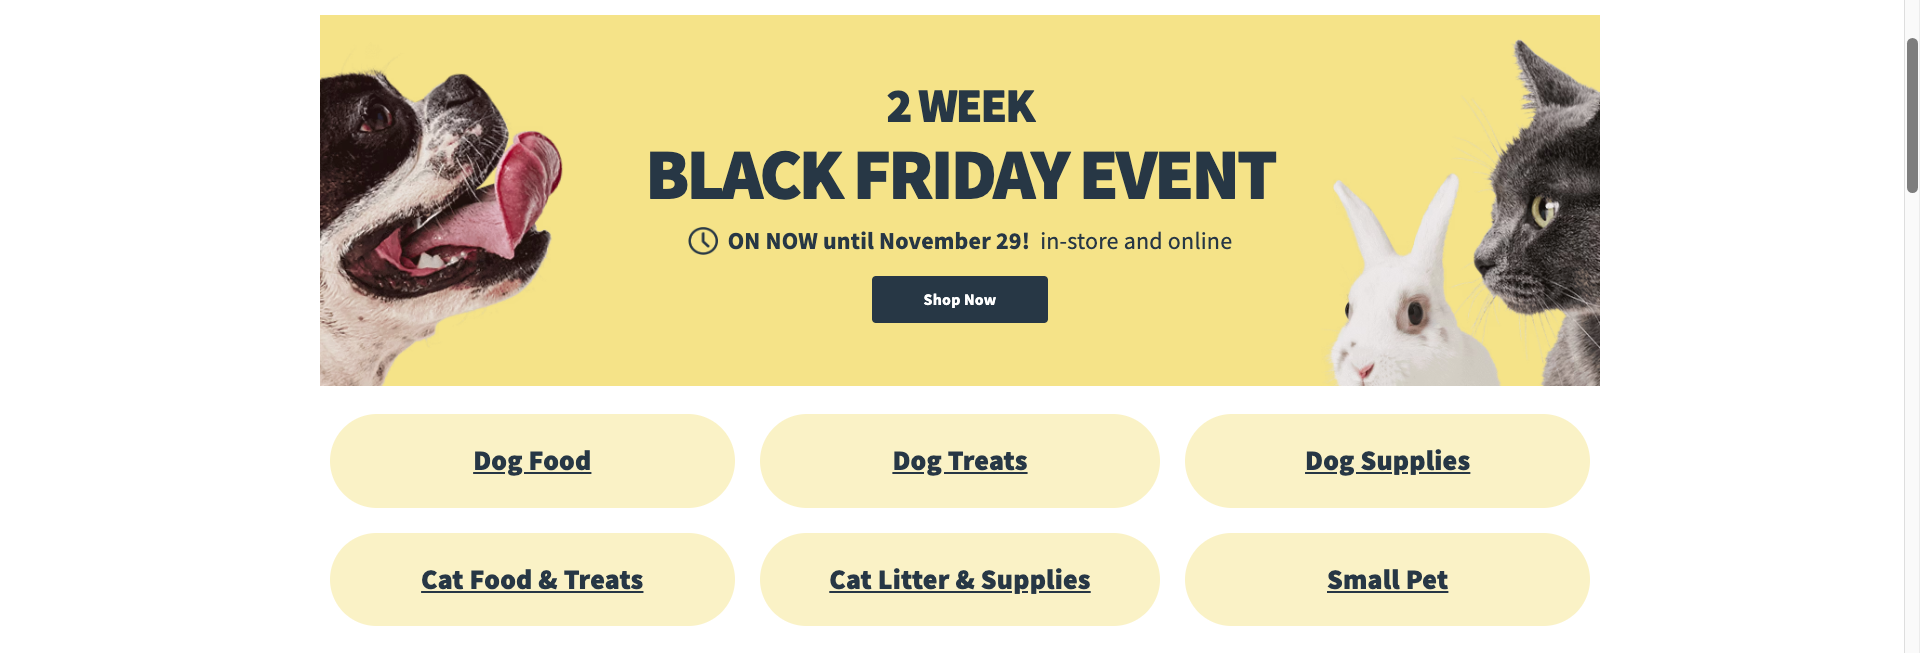The width and height of the screenshot is (1920, 653).
Task: Click the white rabbit image
Action: click(x=1405, y=290)
